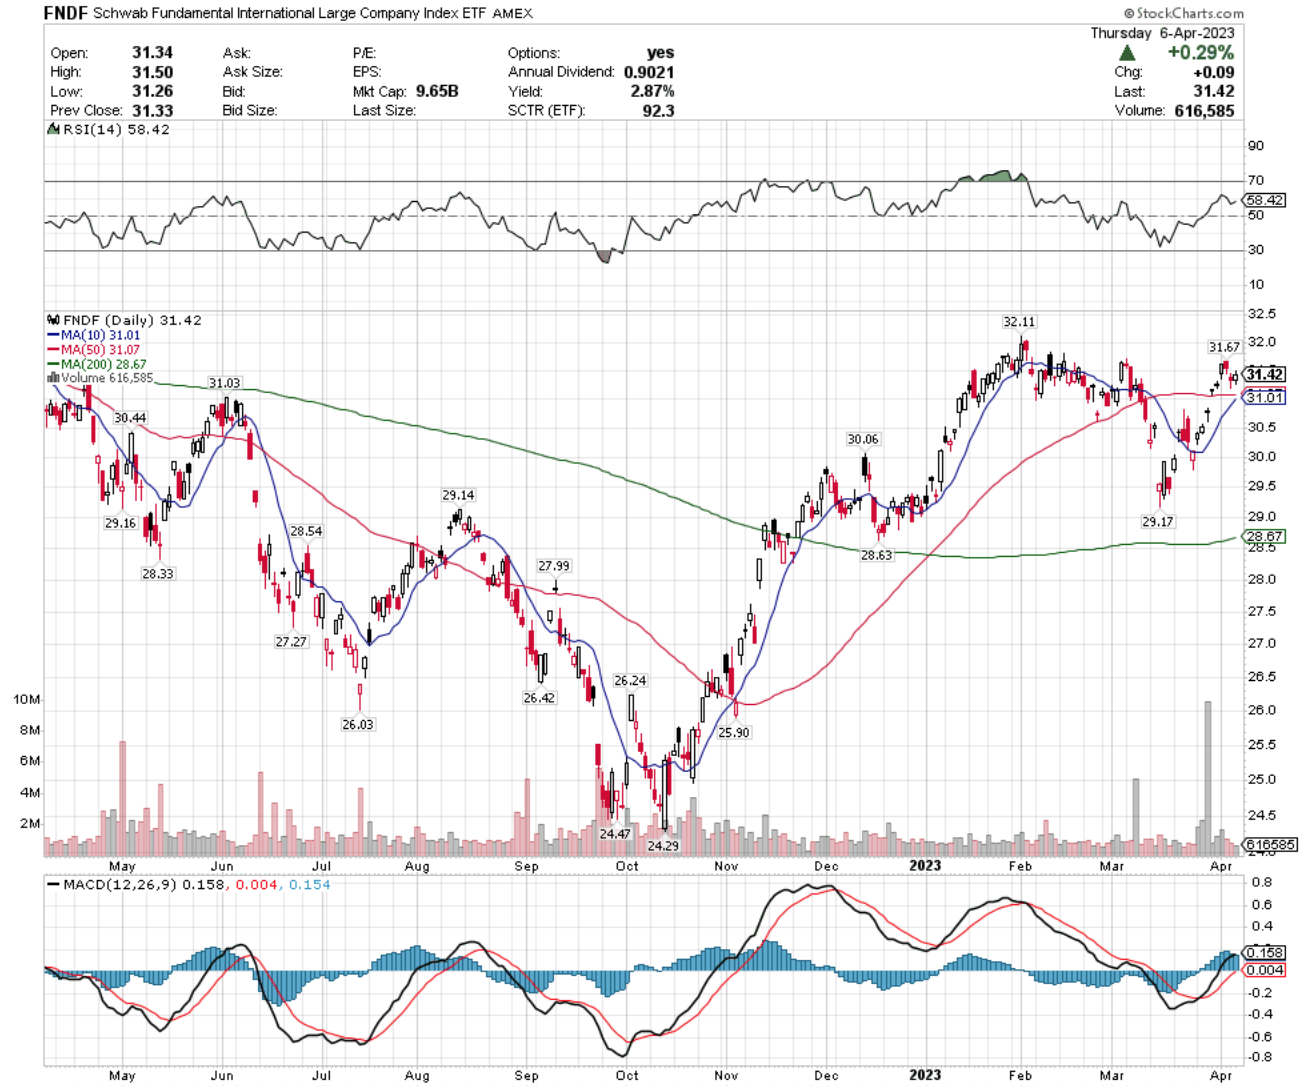The width and height of the screenshot is (1300, 1086).
Task: Click the 30.06 December high label
Action: [x=863, y=439]
